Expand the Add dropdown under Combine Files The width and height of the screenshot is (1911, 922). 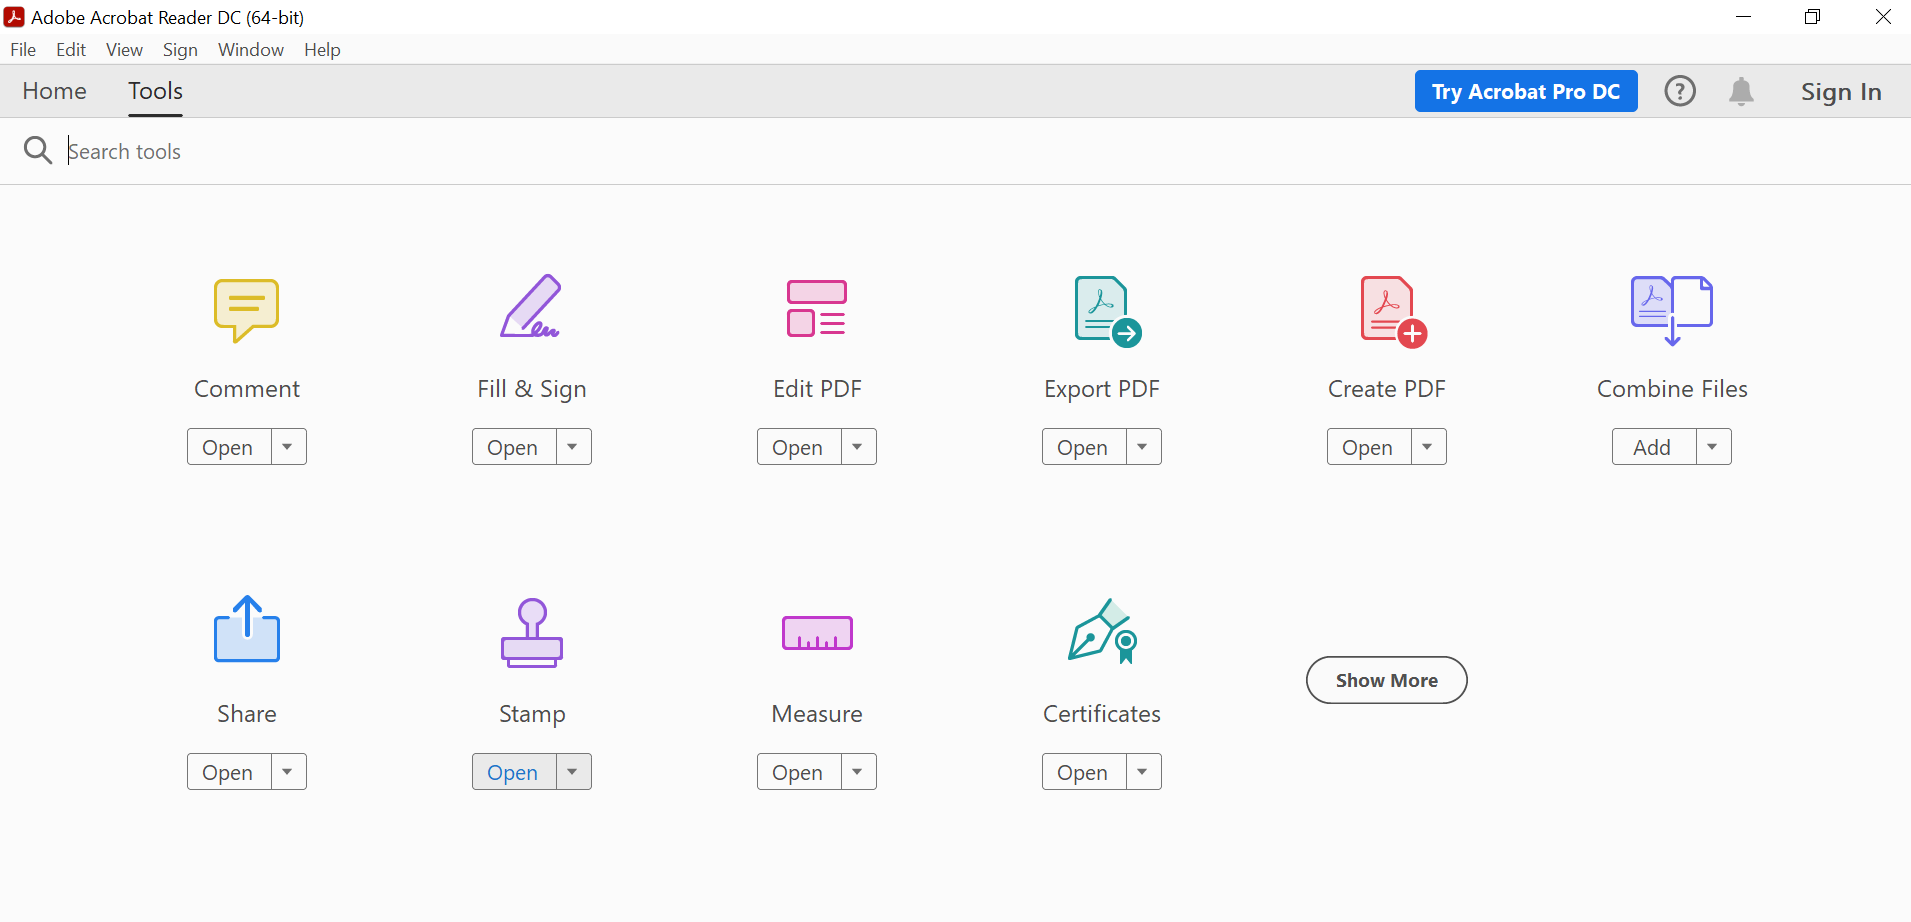pos(1714,446)
